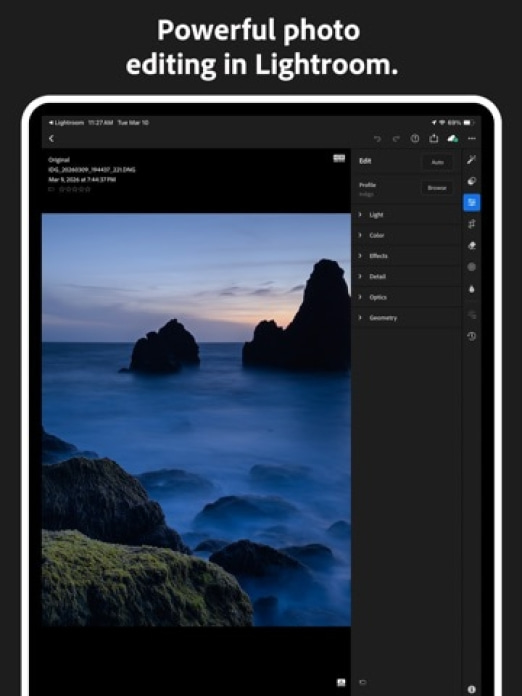The height and width of the screenshot is (696, 522).
Task: Redo the last edit
Action: [396, 139]
